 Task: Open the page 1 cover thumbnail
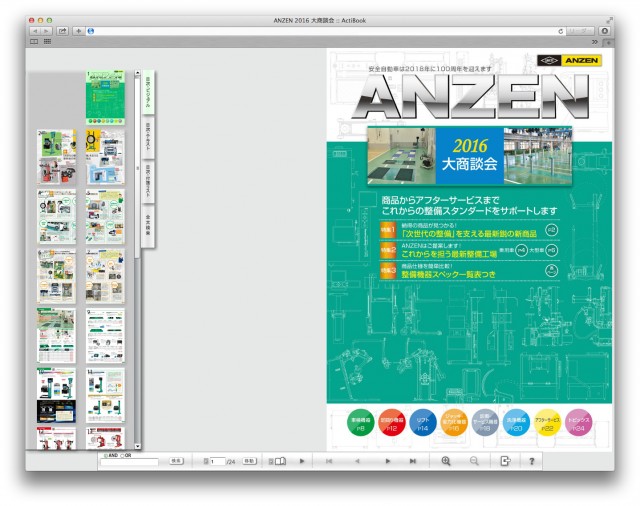click(105, 98)
